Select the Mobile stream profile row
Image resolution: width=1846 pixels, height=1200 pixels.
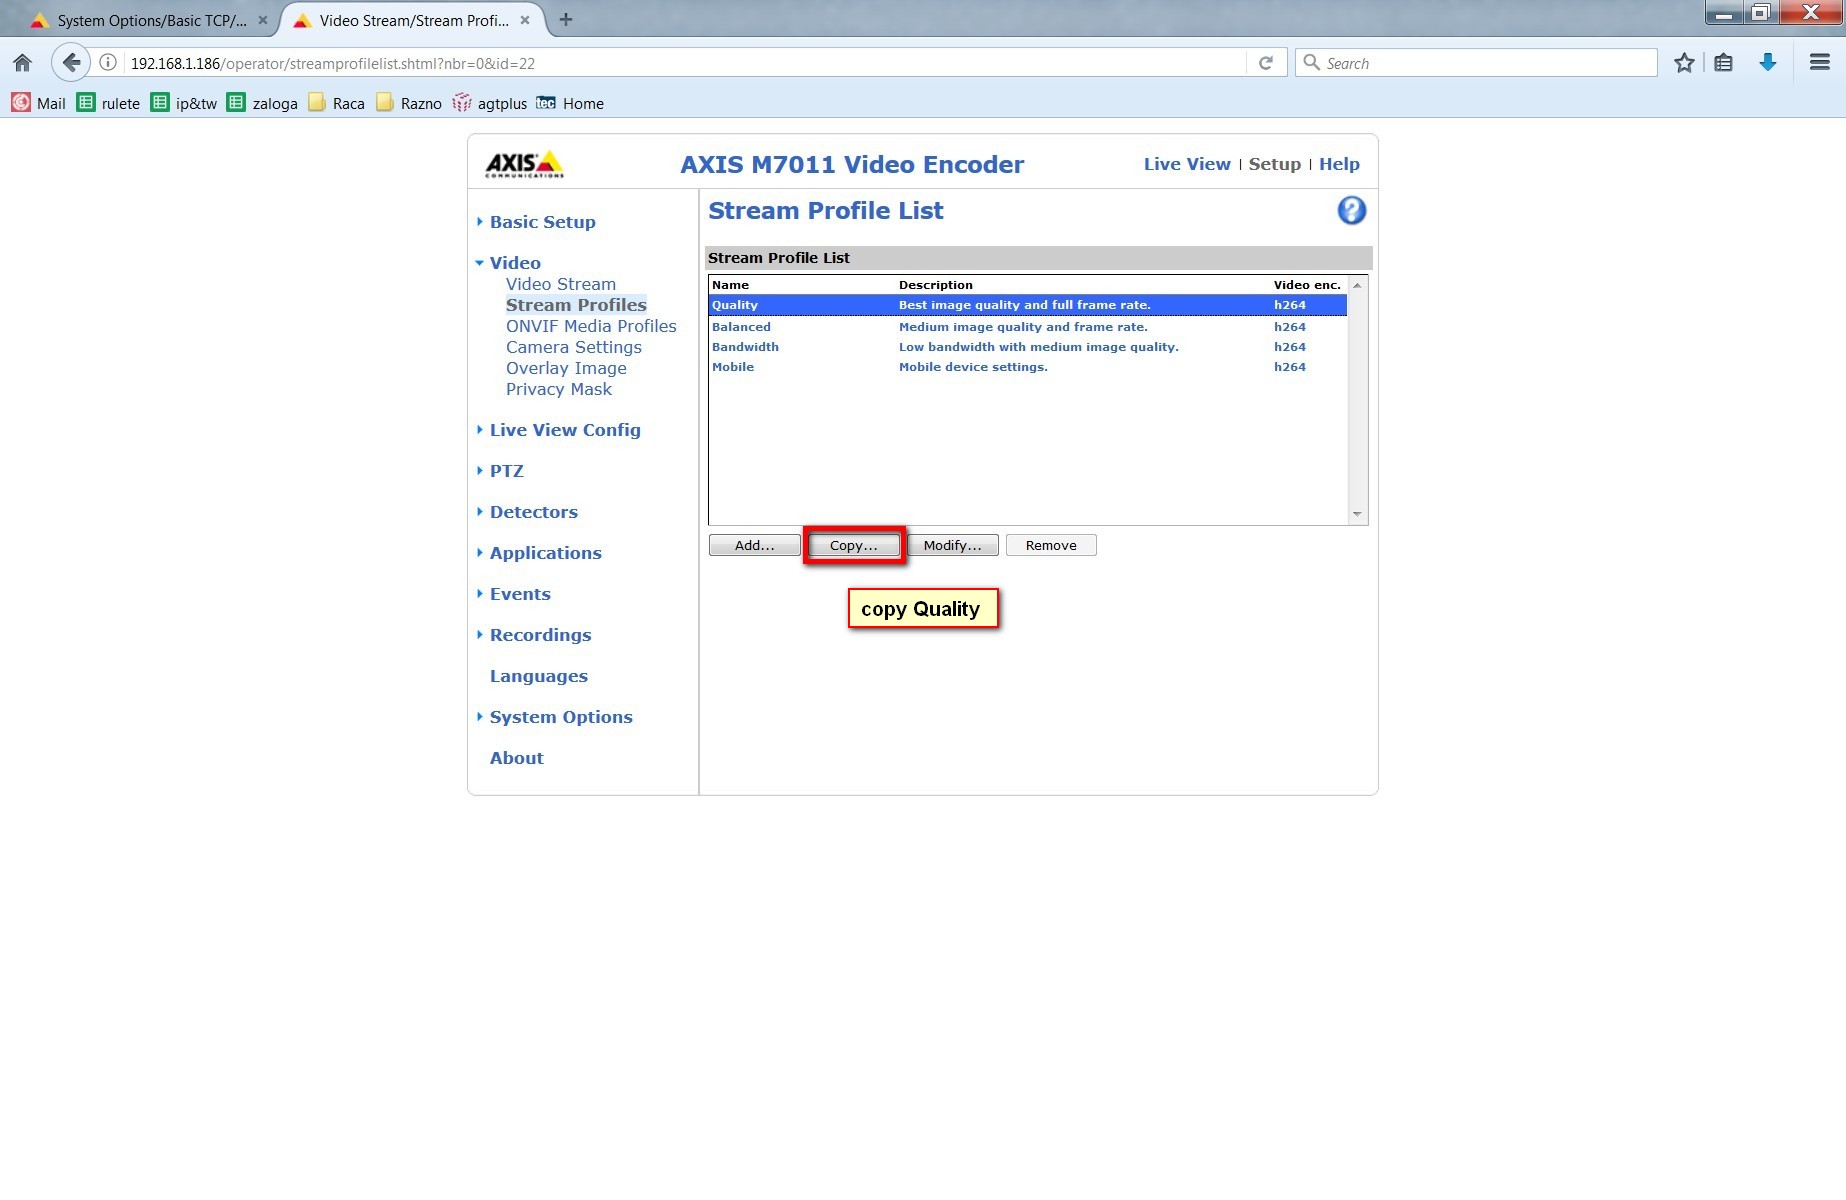tap(1028, 367)
